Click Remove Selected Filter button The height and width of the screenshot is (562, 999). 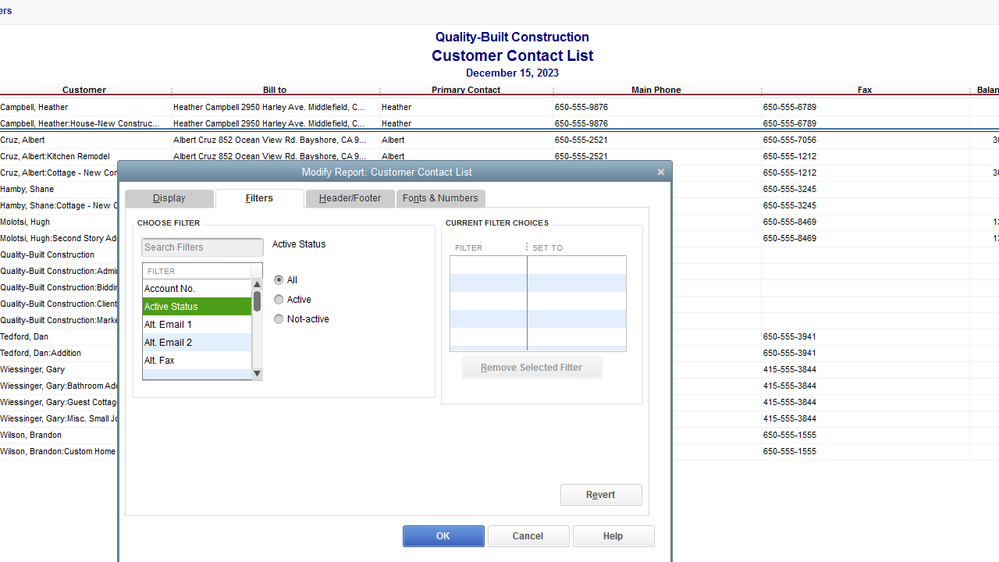pos(531,368)
